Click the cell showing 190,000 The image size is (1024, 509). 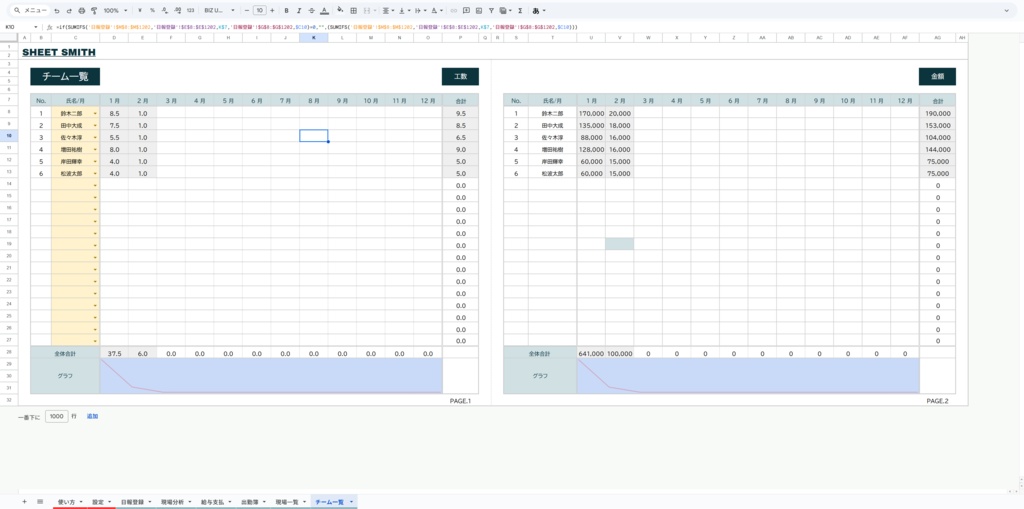pyautogui.click(x=937, y=113)
